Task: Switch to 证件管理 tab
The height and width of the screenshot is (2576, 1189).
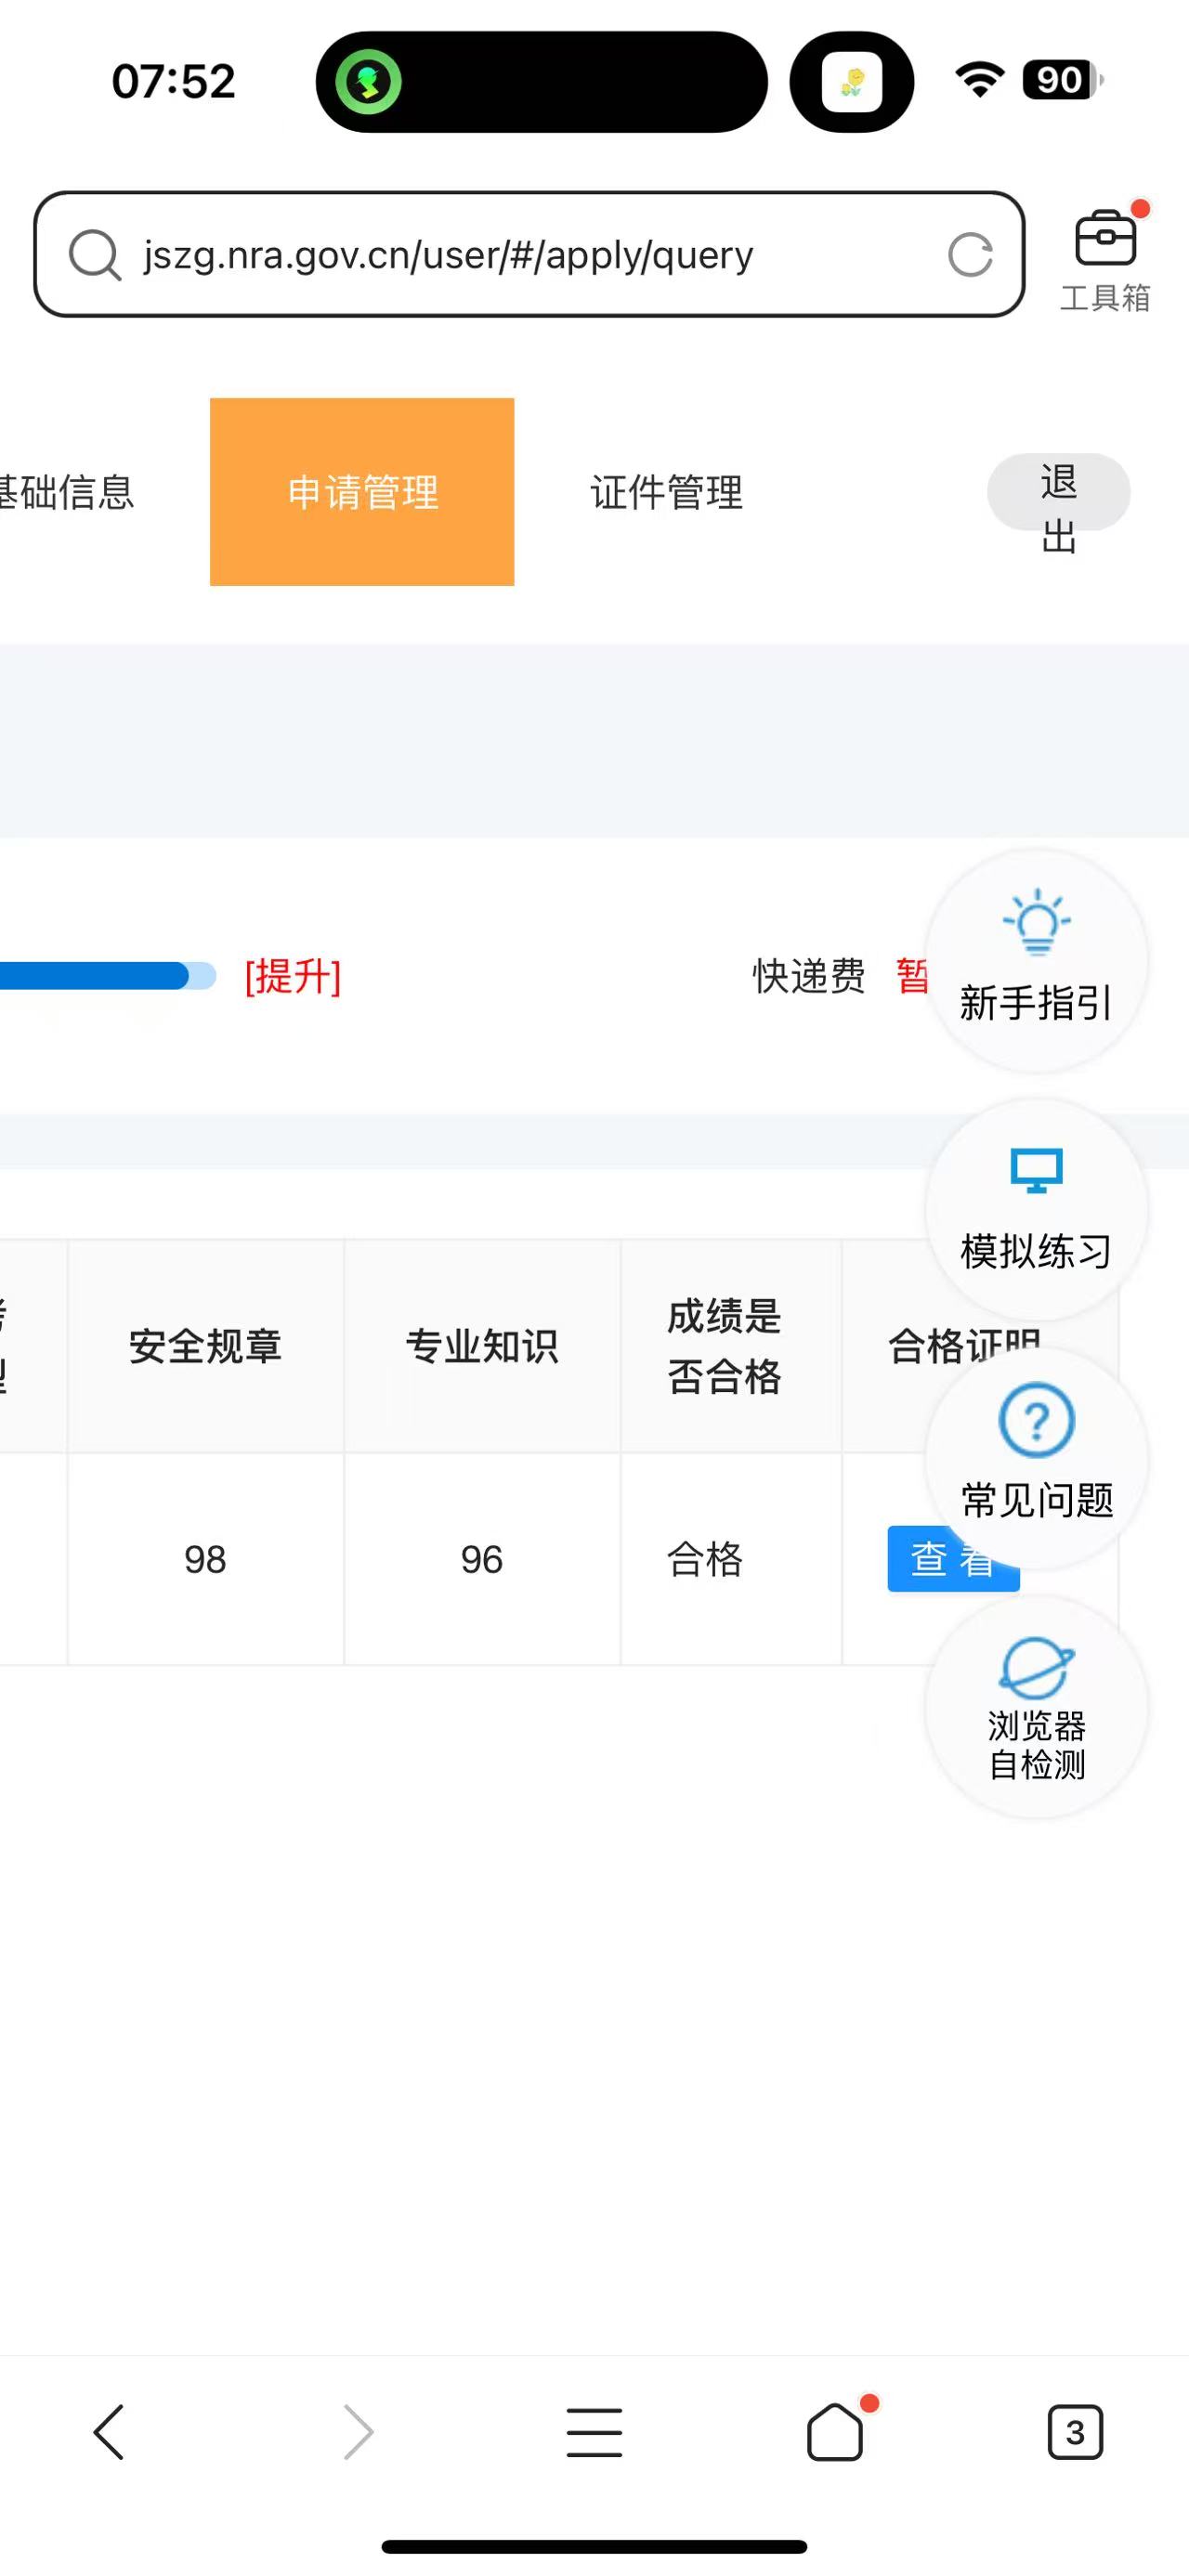Action: 666,492
